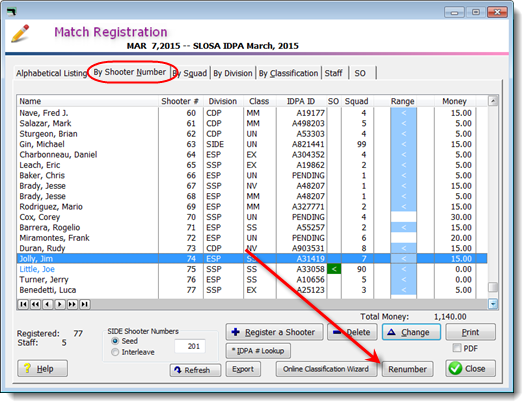Enable the PDF checkbox
The image size is (529, 408).
pos(457,348)
